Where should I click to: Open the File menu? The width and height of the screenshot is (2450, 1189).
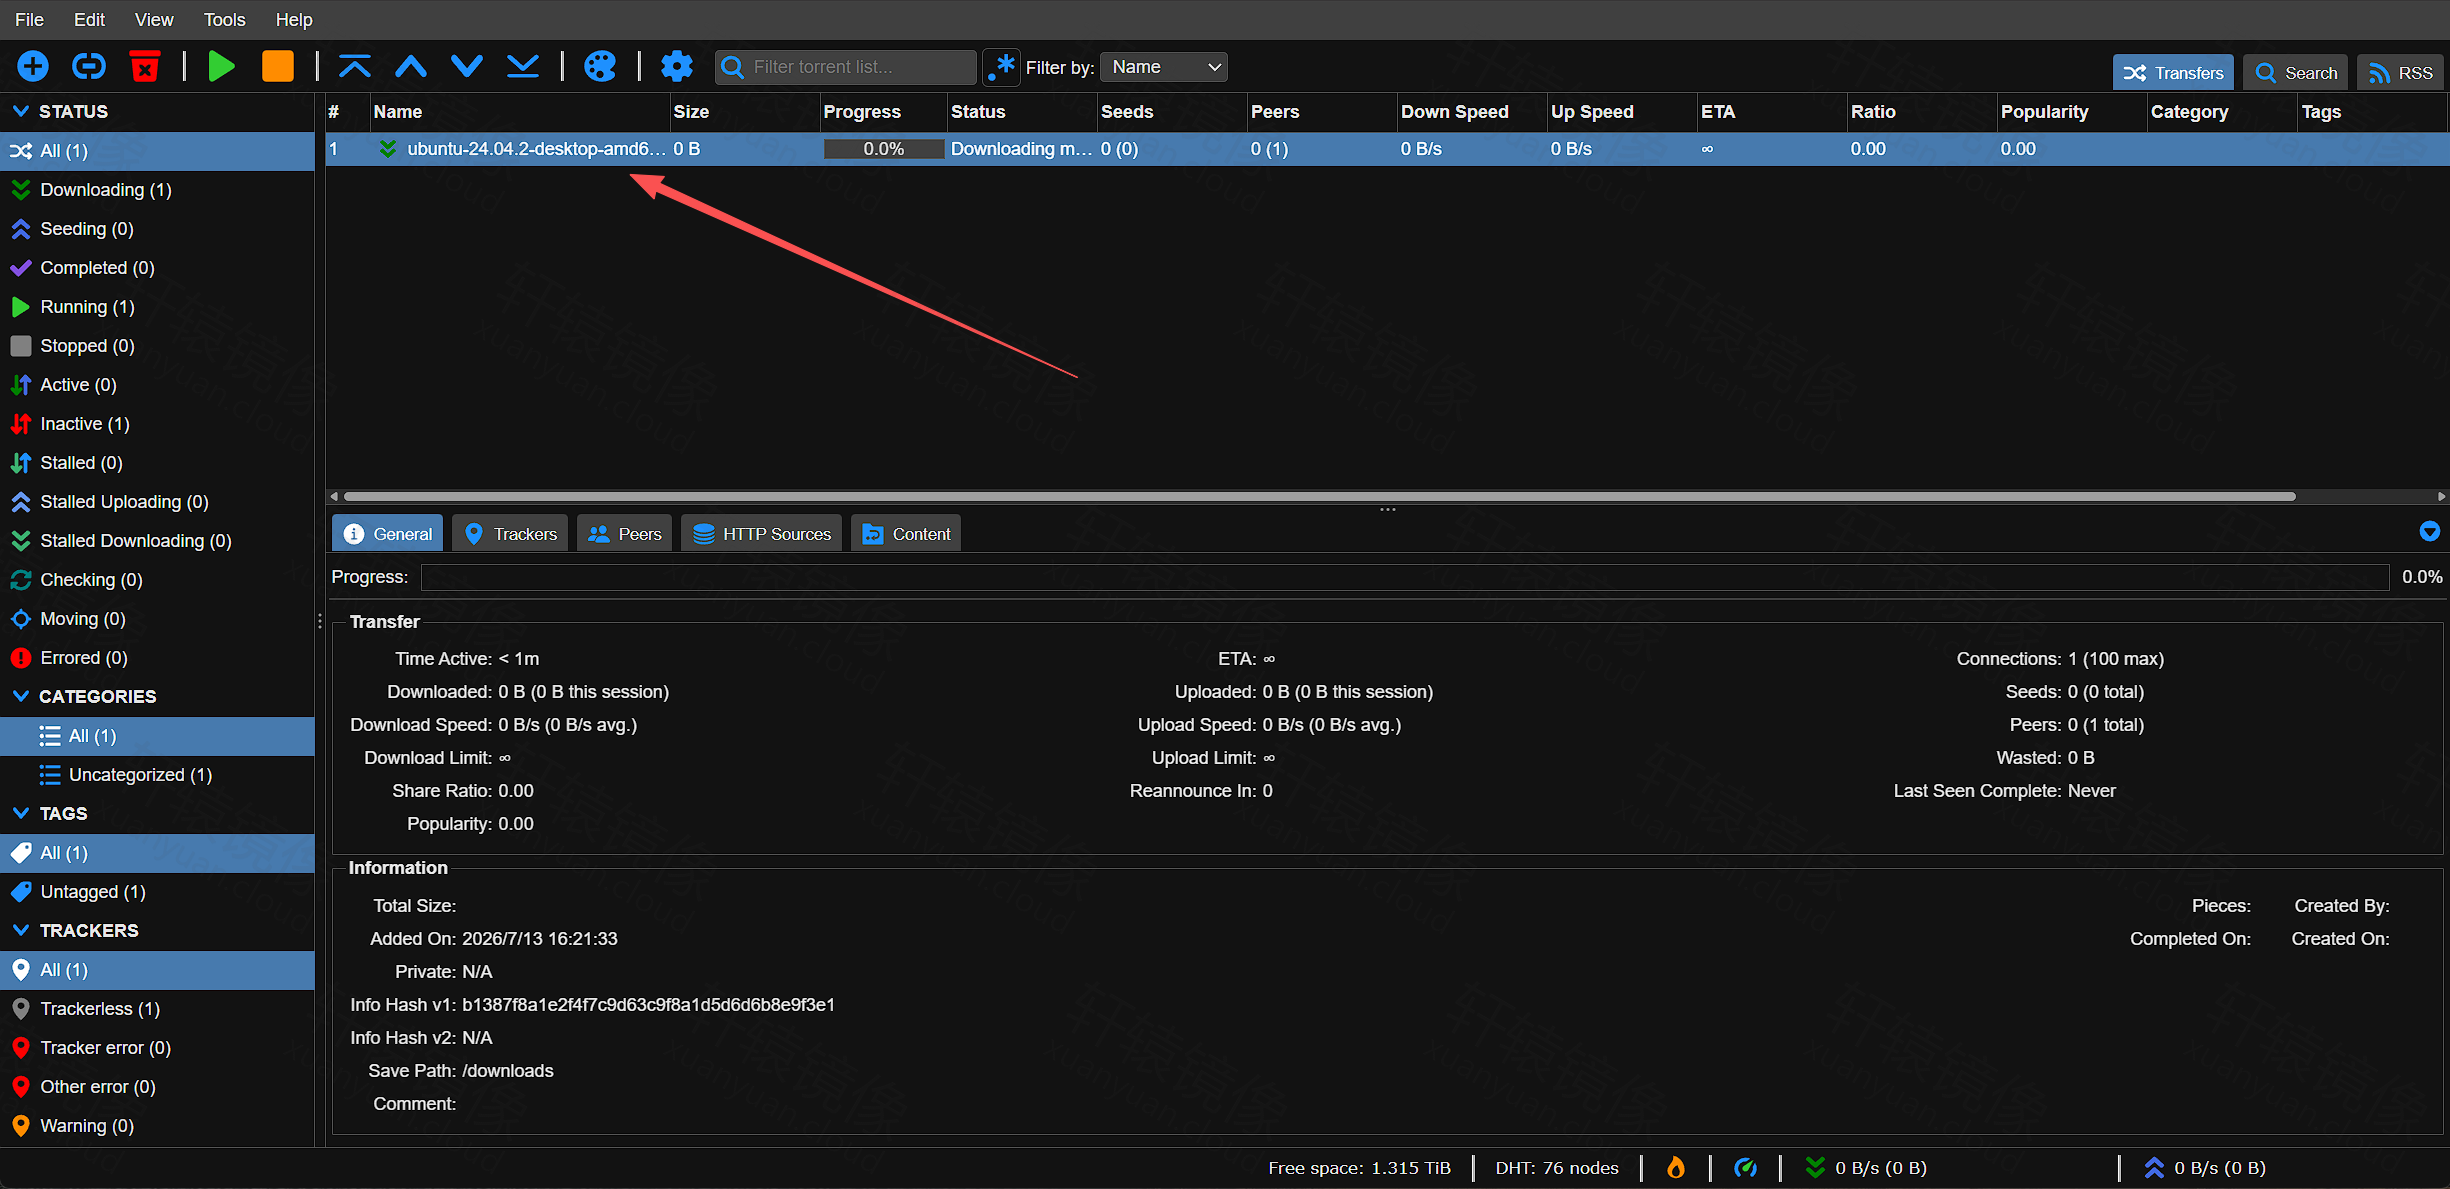point(29,20)
